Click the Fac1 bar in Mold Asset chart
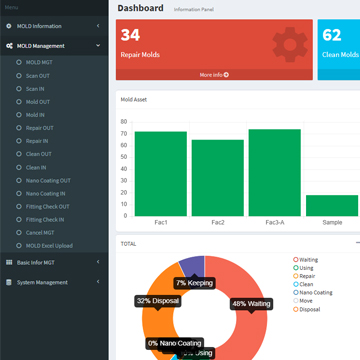 point(161,174)
